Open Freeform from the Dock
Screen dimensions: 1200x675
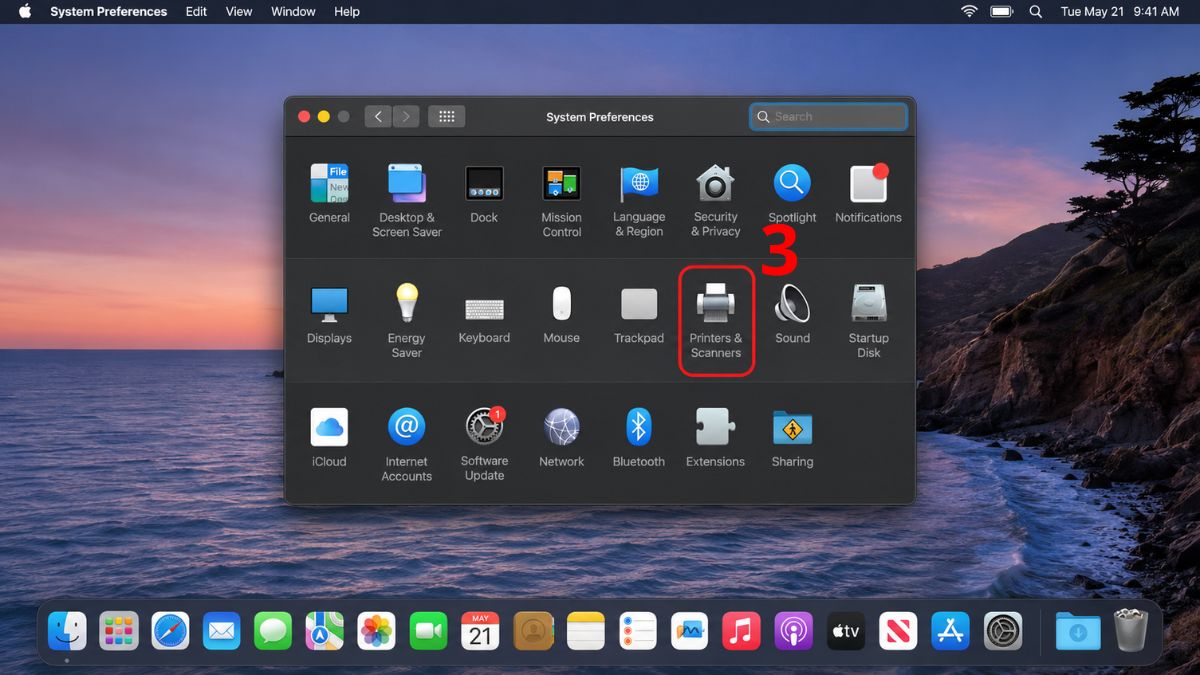[690, 631]
